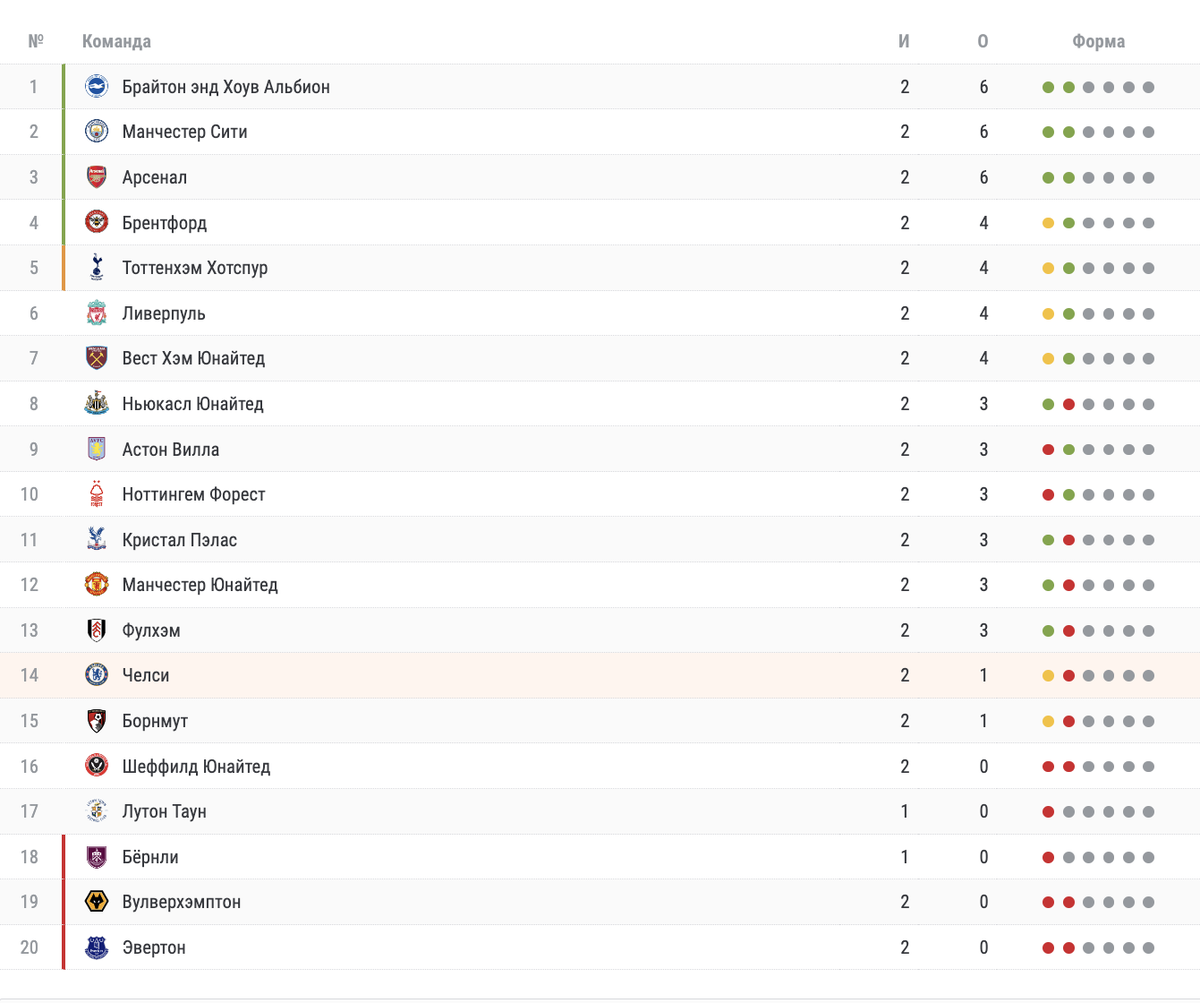
Task: Open the Астон Вилла team page
Action: click(x=170, y=449)
